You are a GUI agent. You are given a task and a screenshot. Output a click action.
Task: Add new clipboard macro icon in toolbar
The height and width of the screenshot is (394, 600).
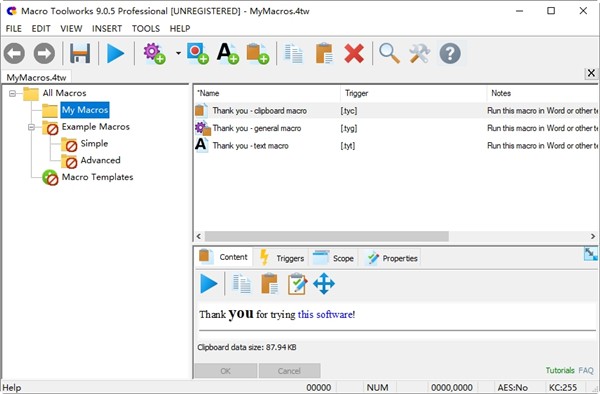pyautogui.click(x=258, y=53)
